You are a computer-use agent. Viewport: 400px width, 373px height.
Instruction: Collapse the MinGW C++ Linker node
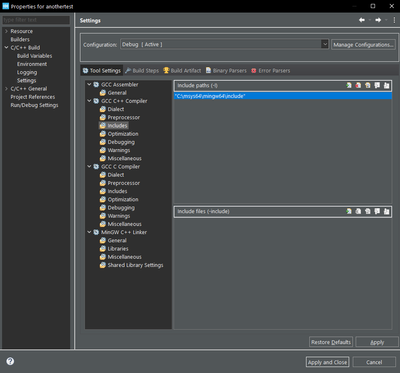pyautogui.click(x=89, y=232)
